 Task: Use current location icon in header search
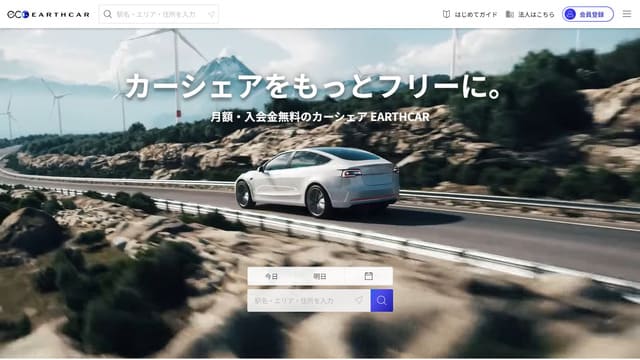(x=211, y=14)
